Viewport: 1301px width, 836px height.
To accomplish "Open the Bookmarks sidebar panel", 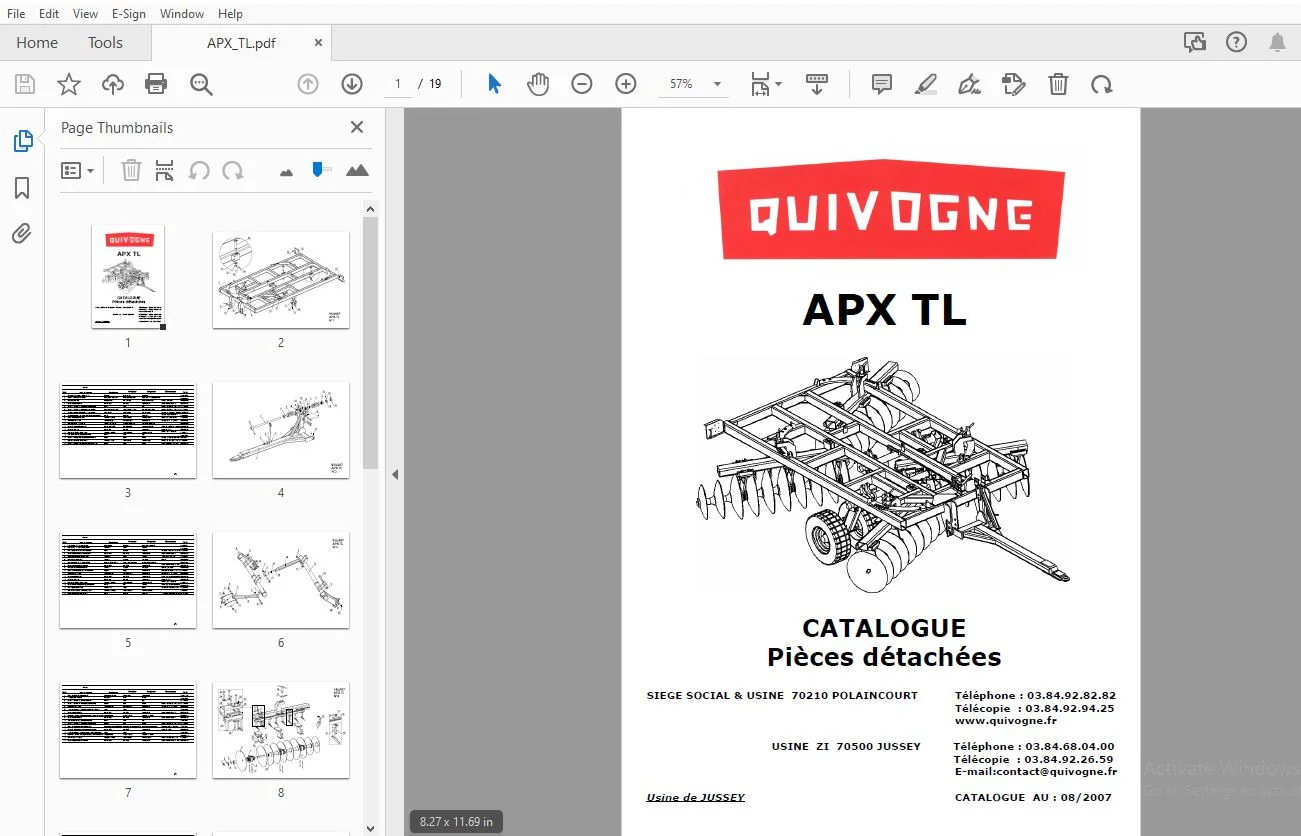I will click(x=22, y=188).
